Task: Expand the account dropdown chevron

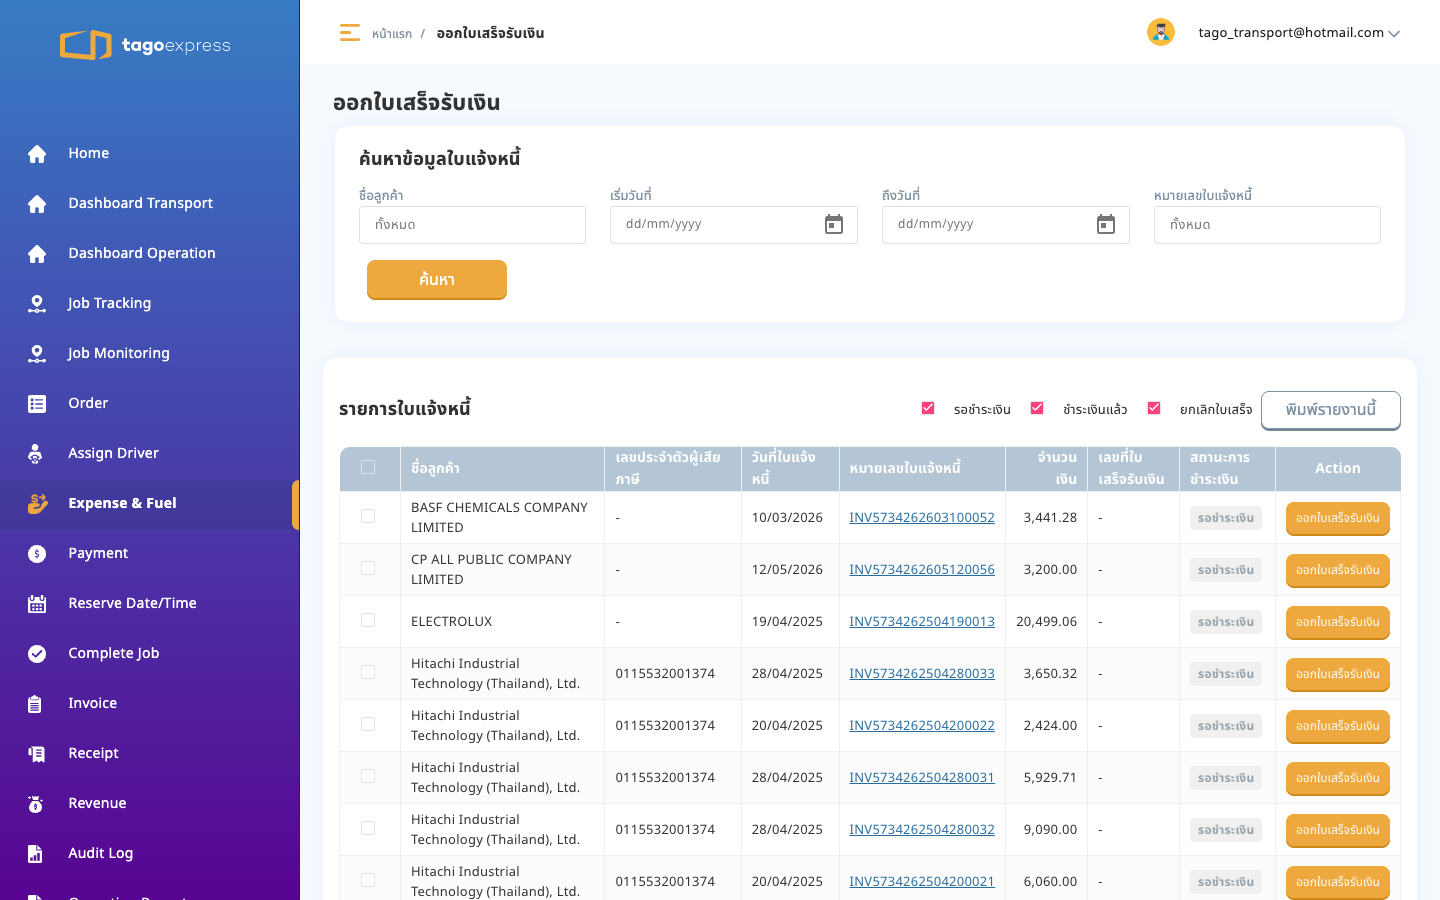Action: [1394, 33]
